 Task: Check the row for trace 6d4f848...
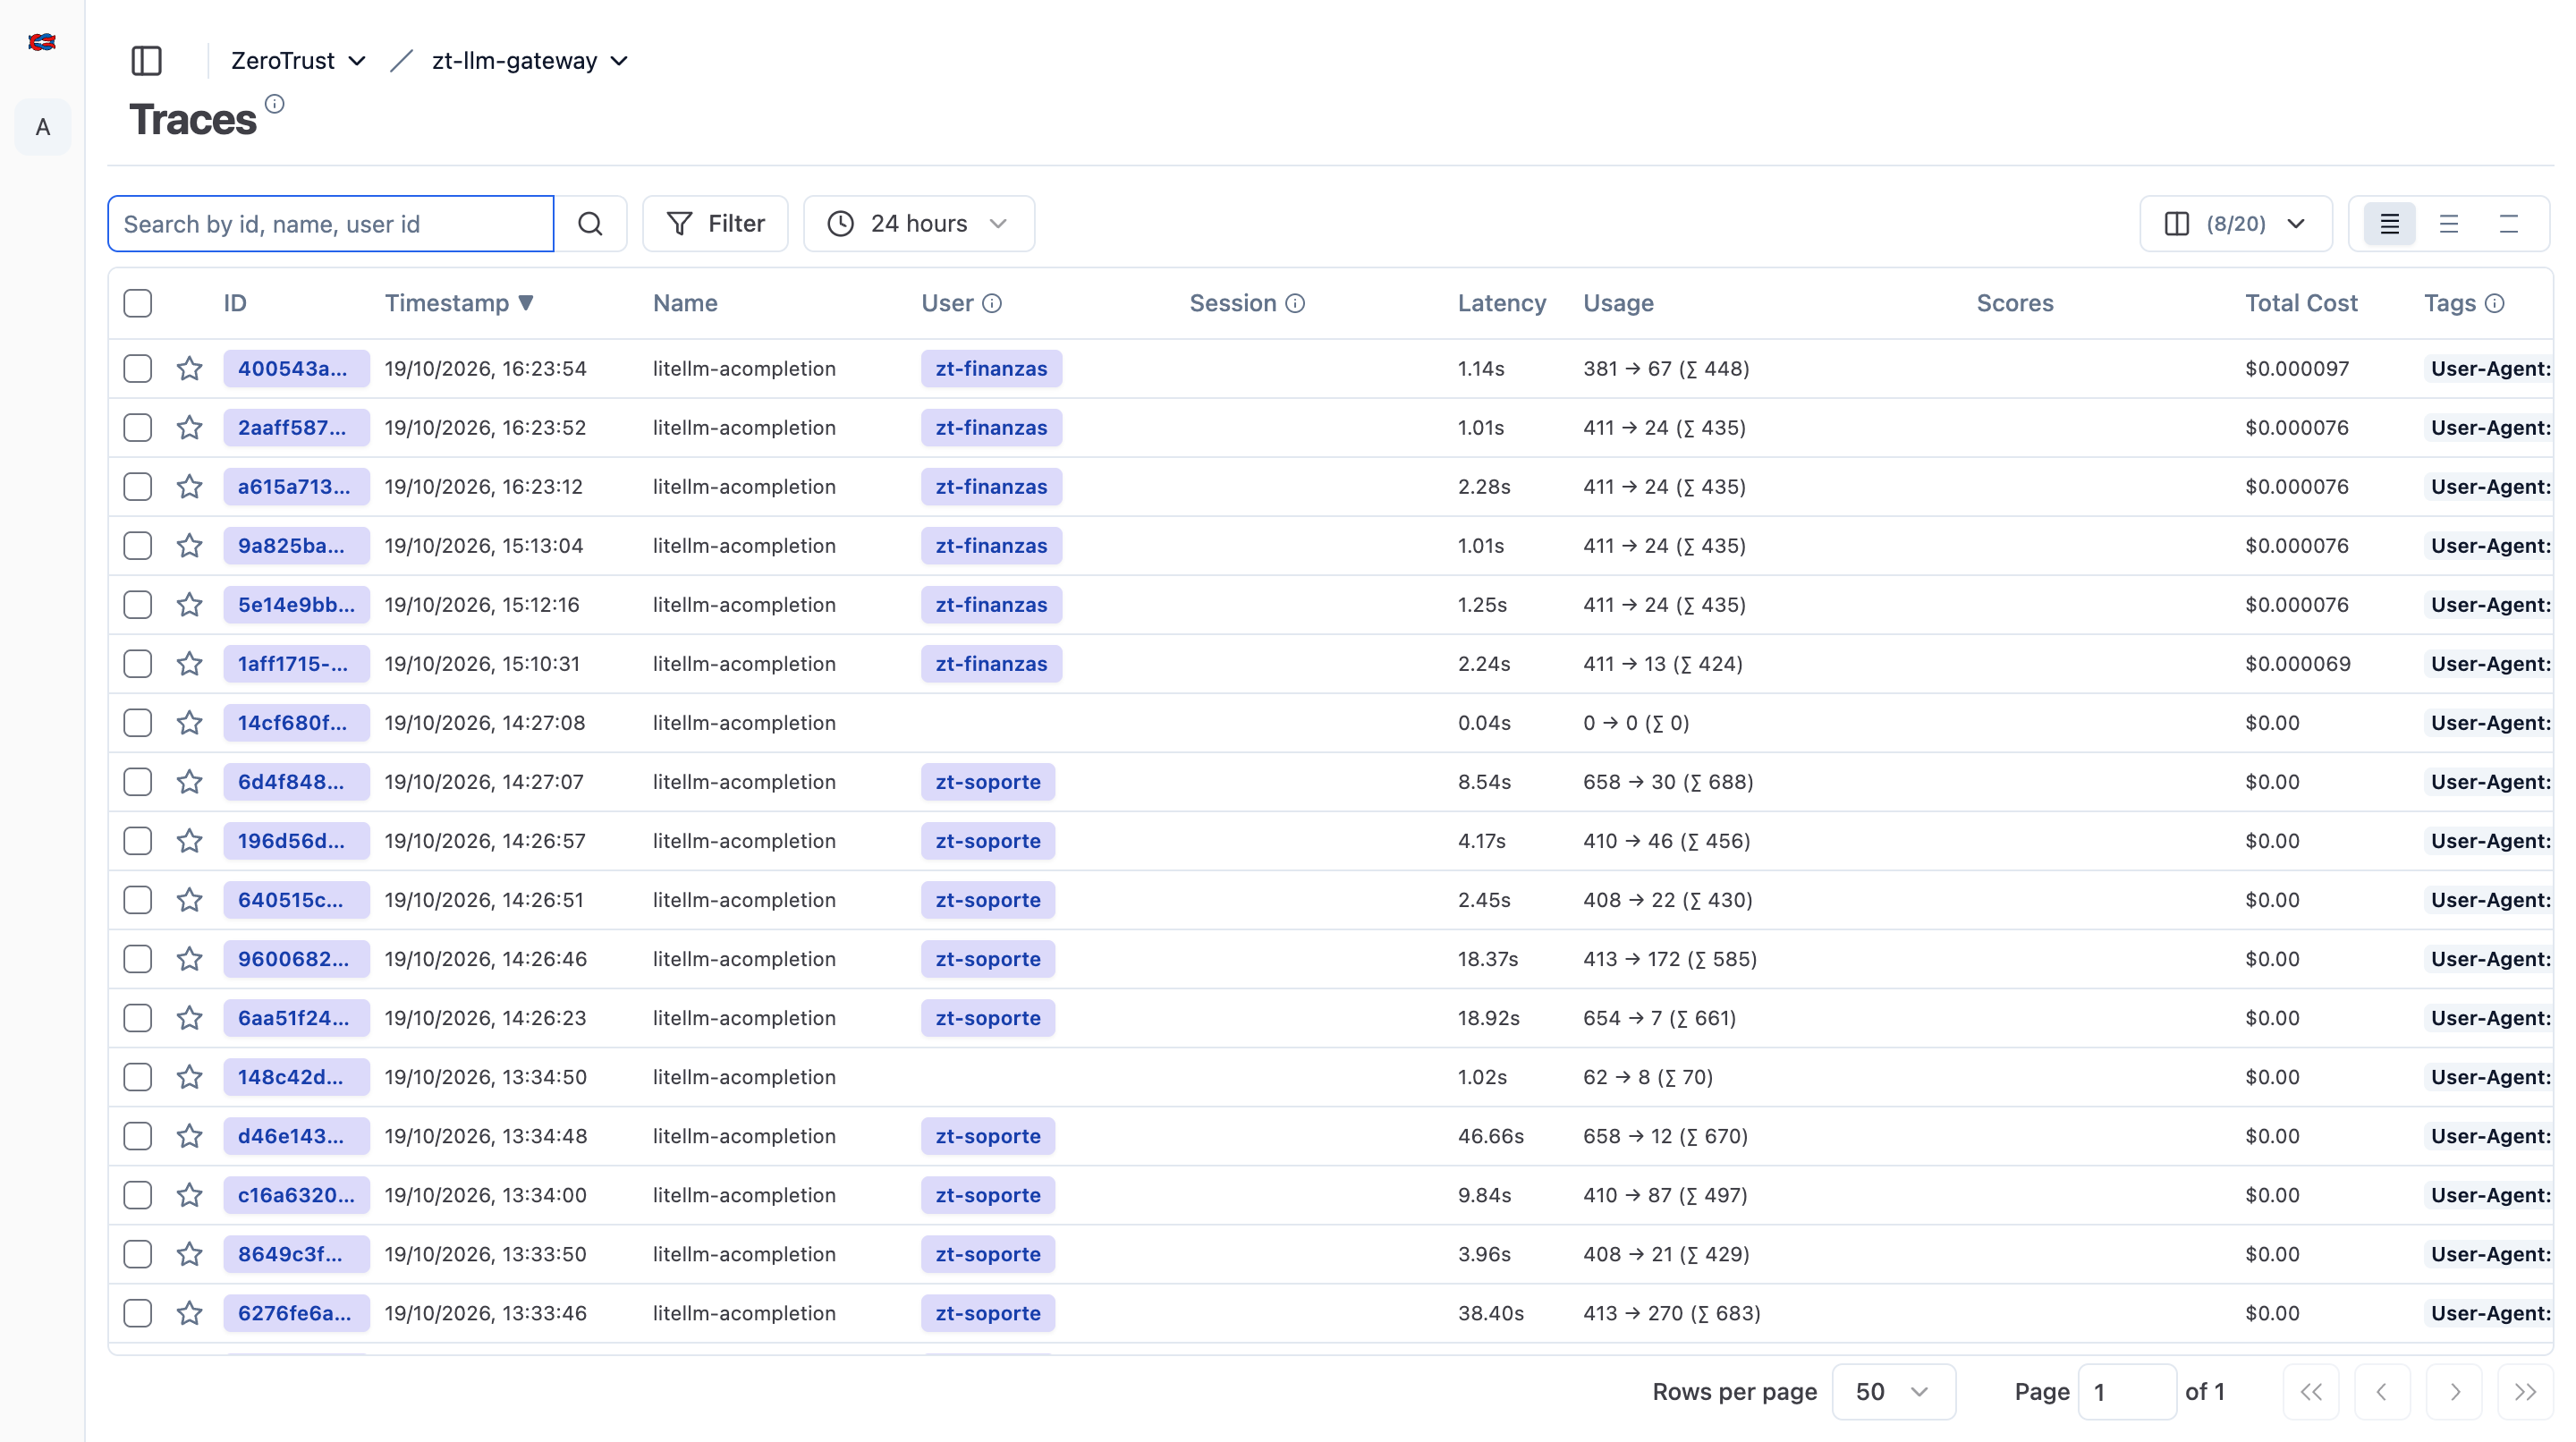point(138,782)
